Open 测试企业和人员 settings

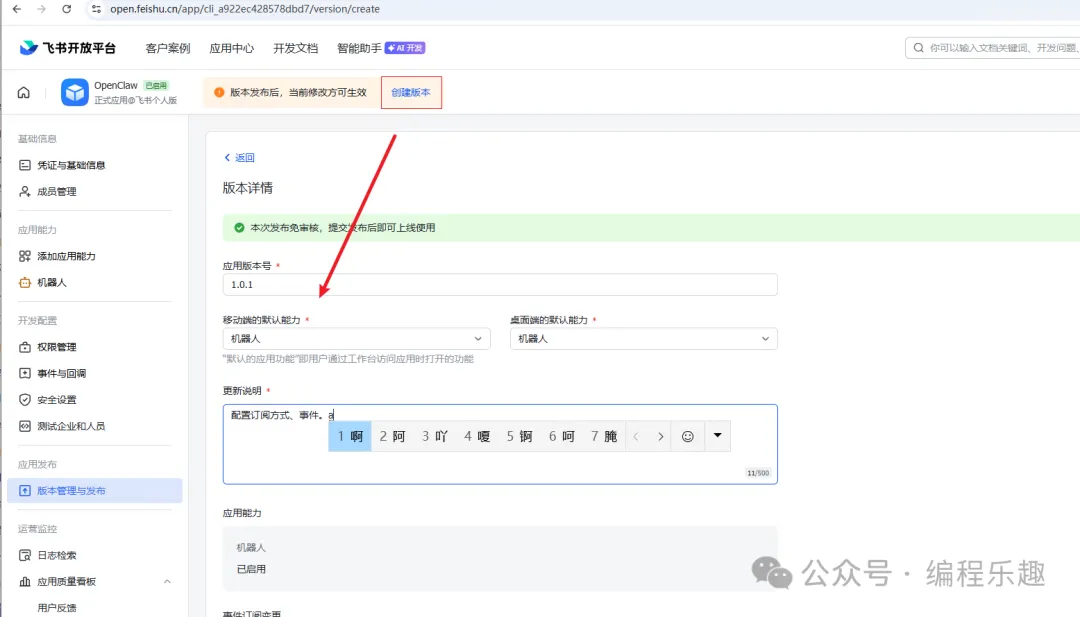[x=70, y=424]
